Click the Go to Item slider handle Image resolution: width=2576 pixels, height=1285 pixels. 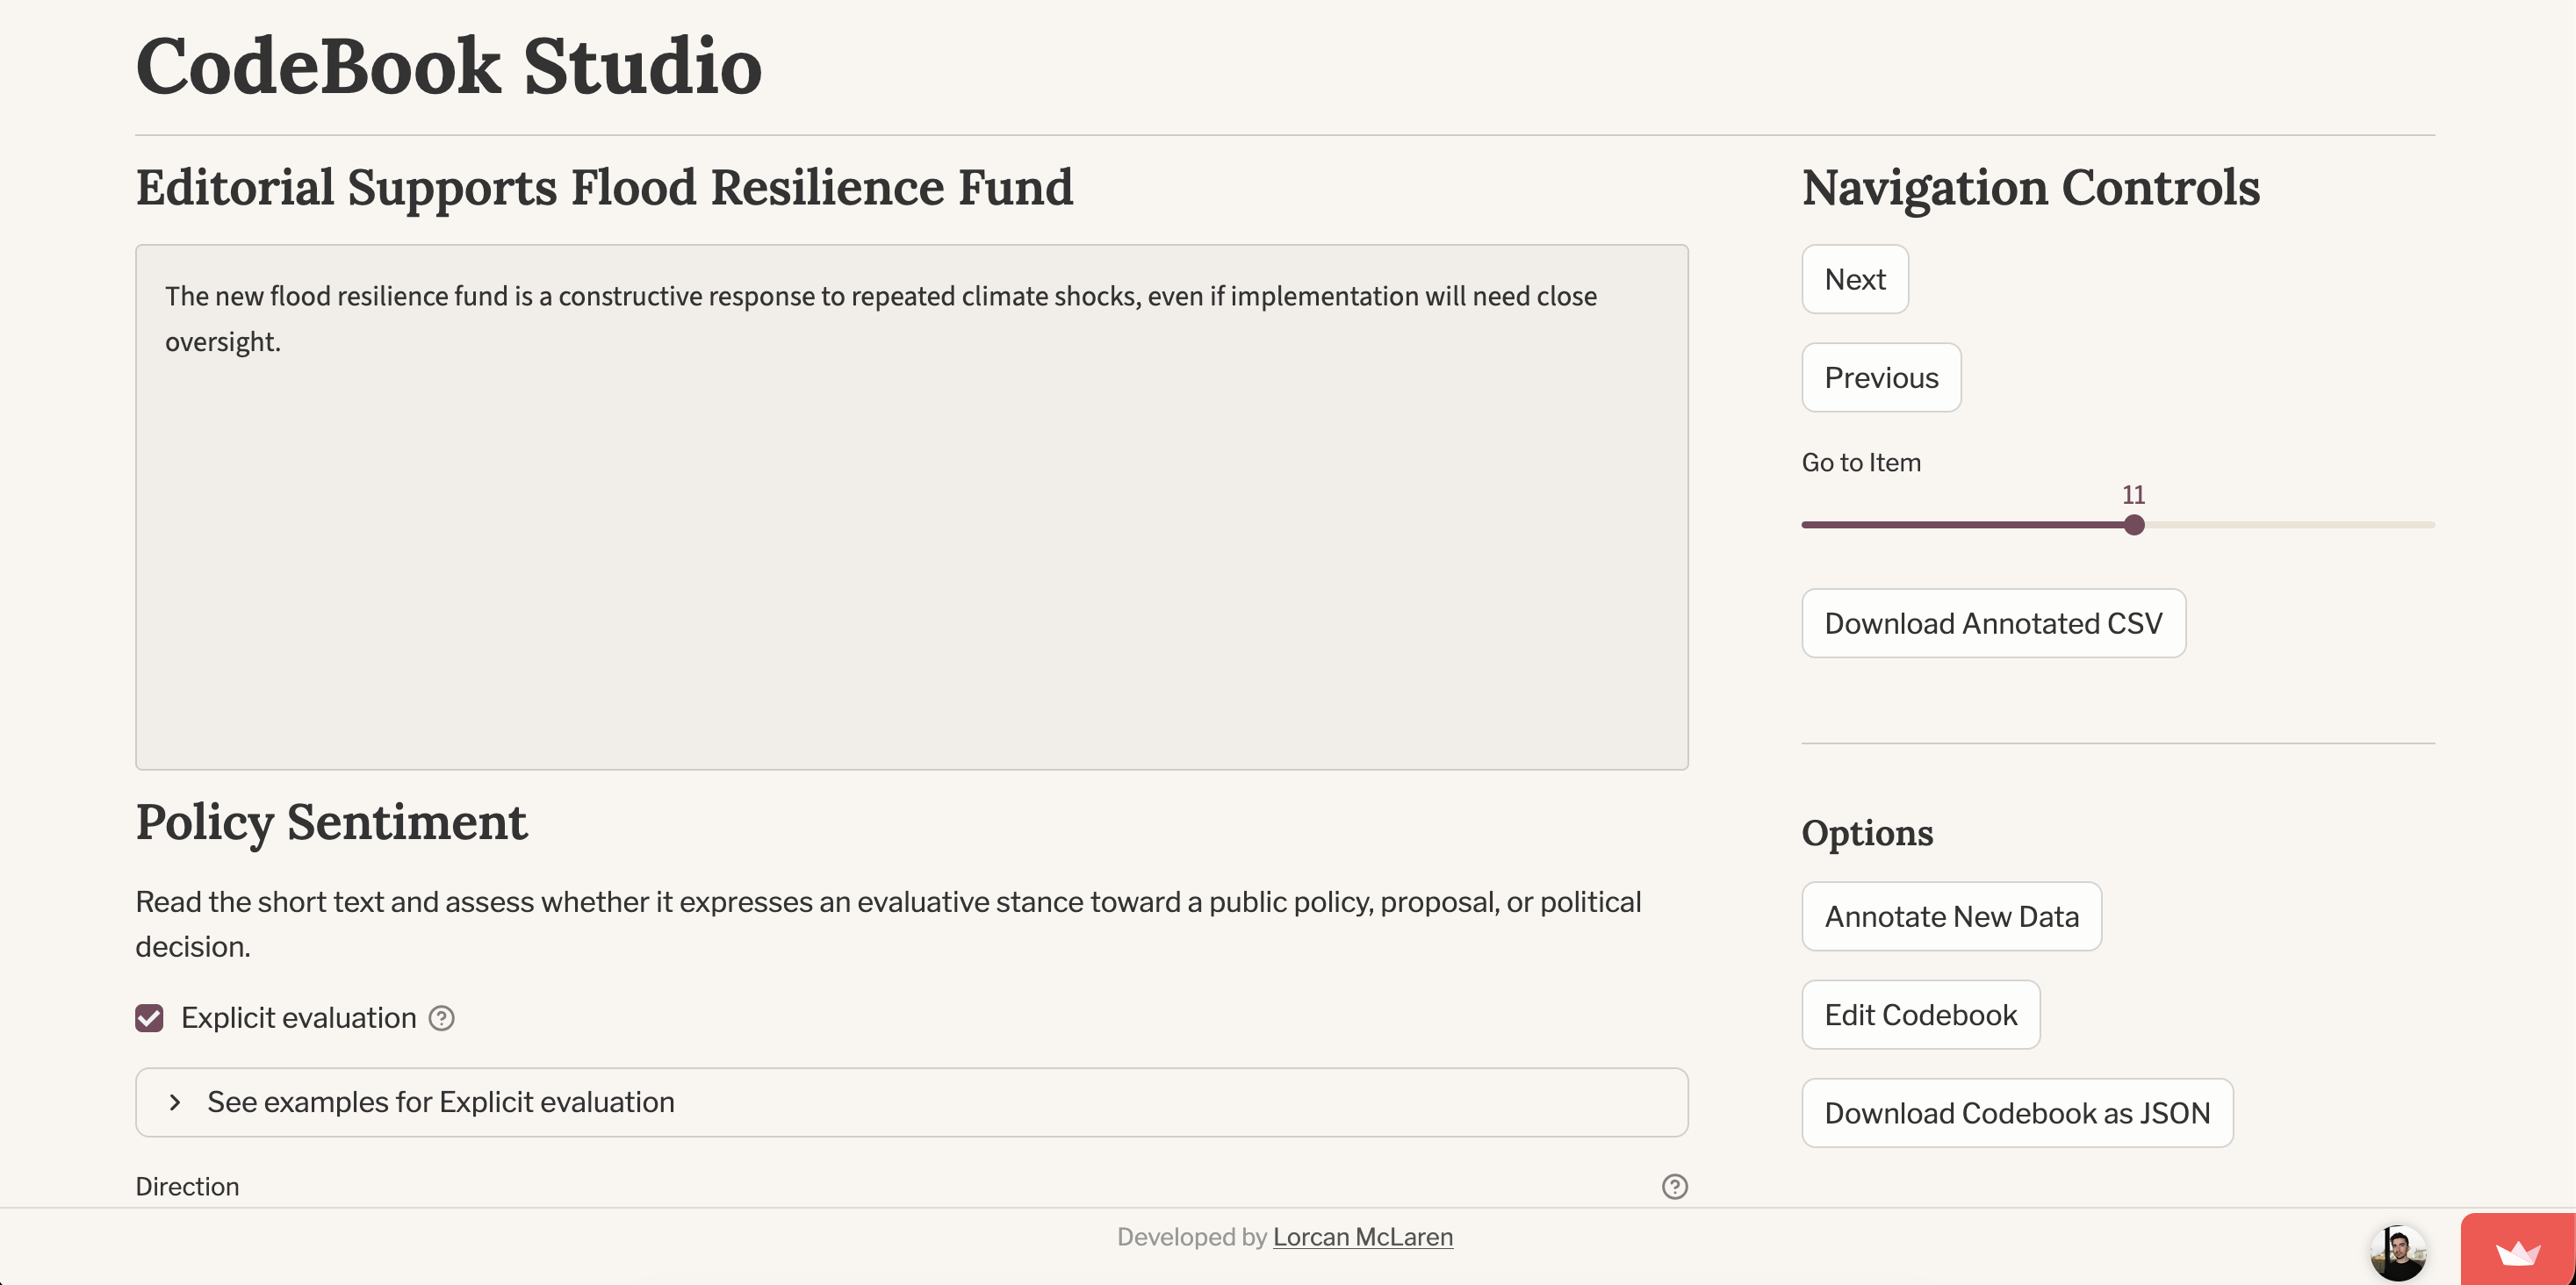click(2134, 525)
